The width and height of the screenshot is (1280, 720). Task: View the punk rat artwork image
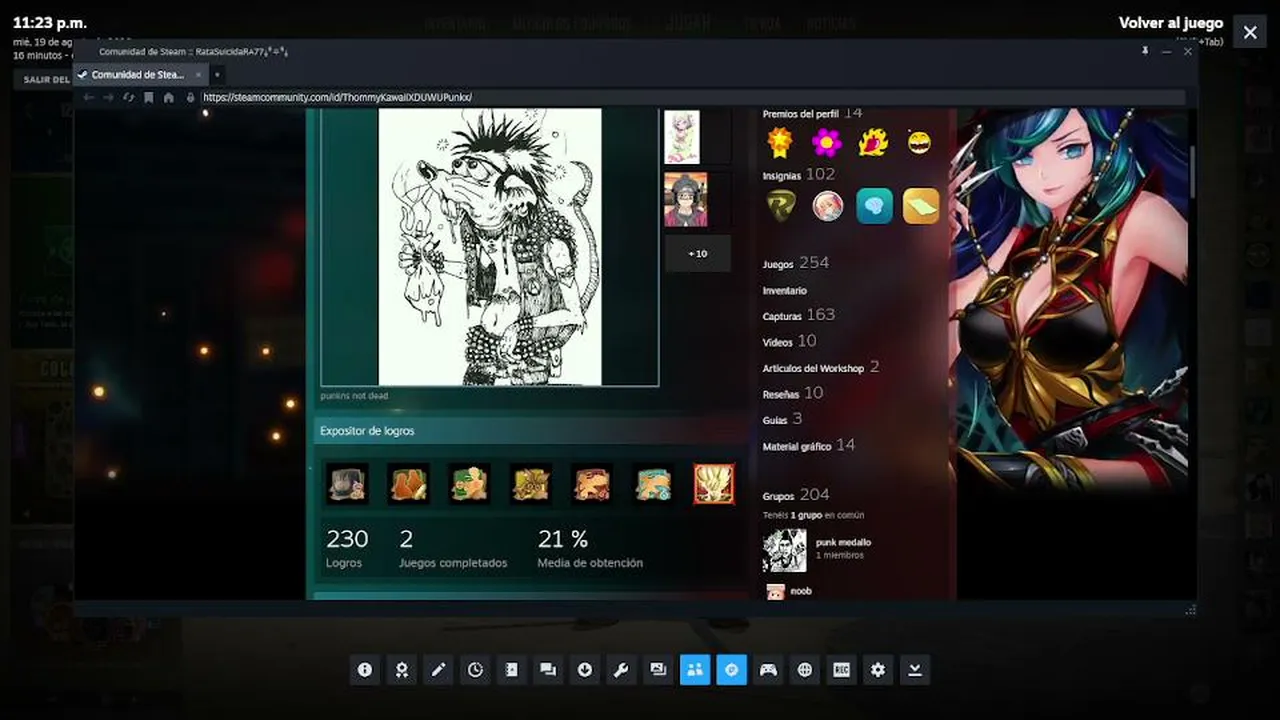coord(490,246)
